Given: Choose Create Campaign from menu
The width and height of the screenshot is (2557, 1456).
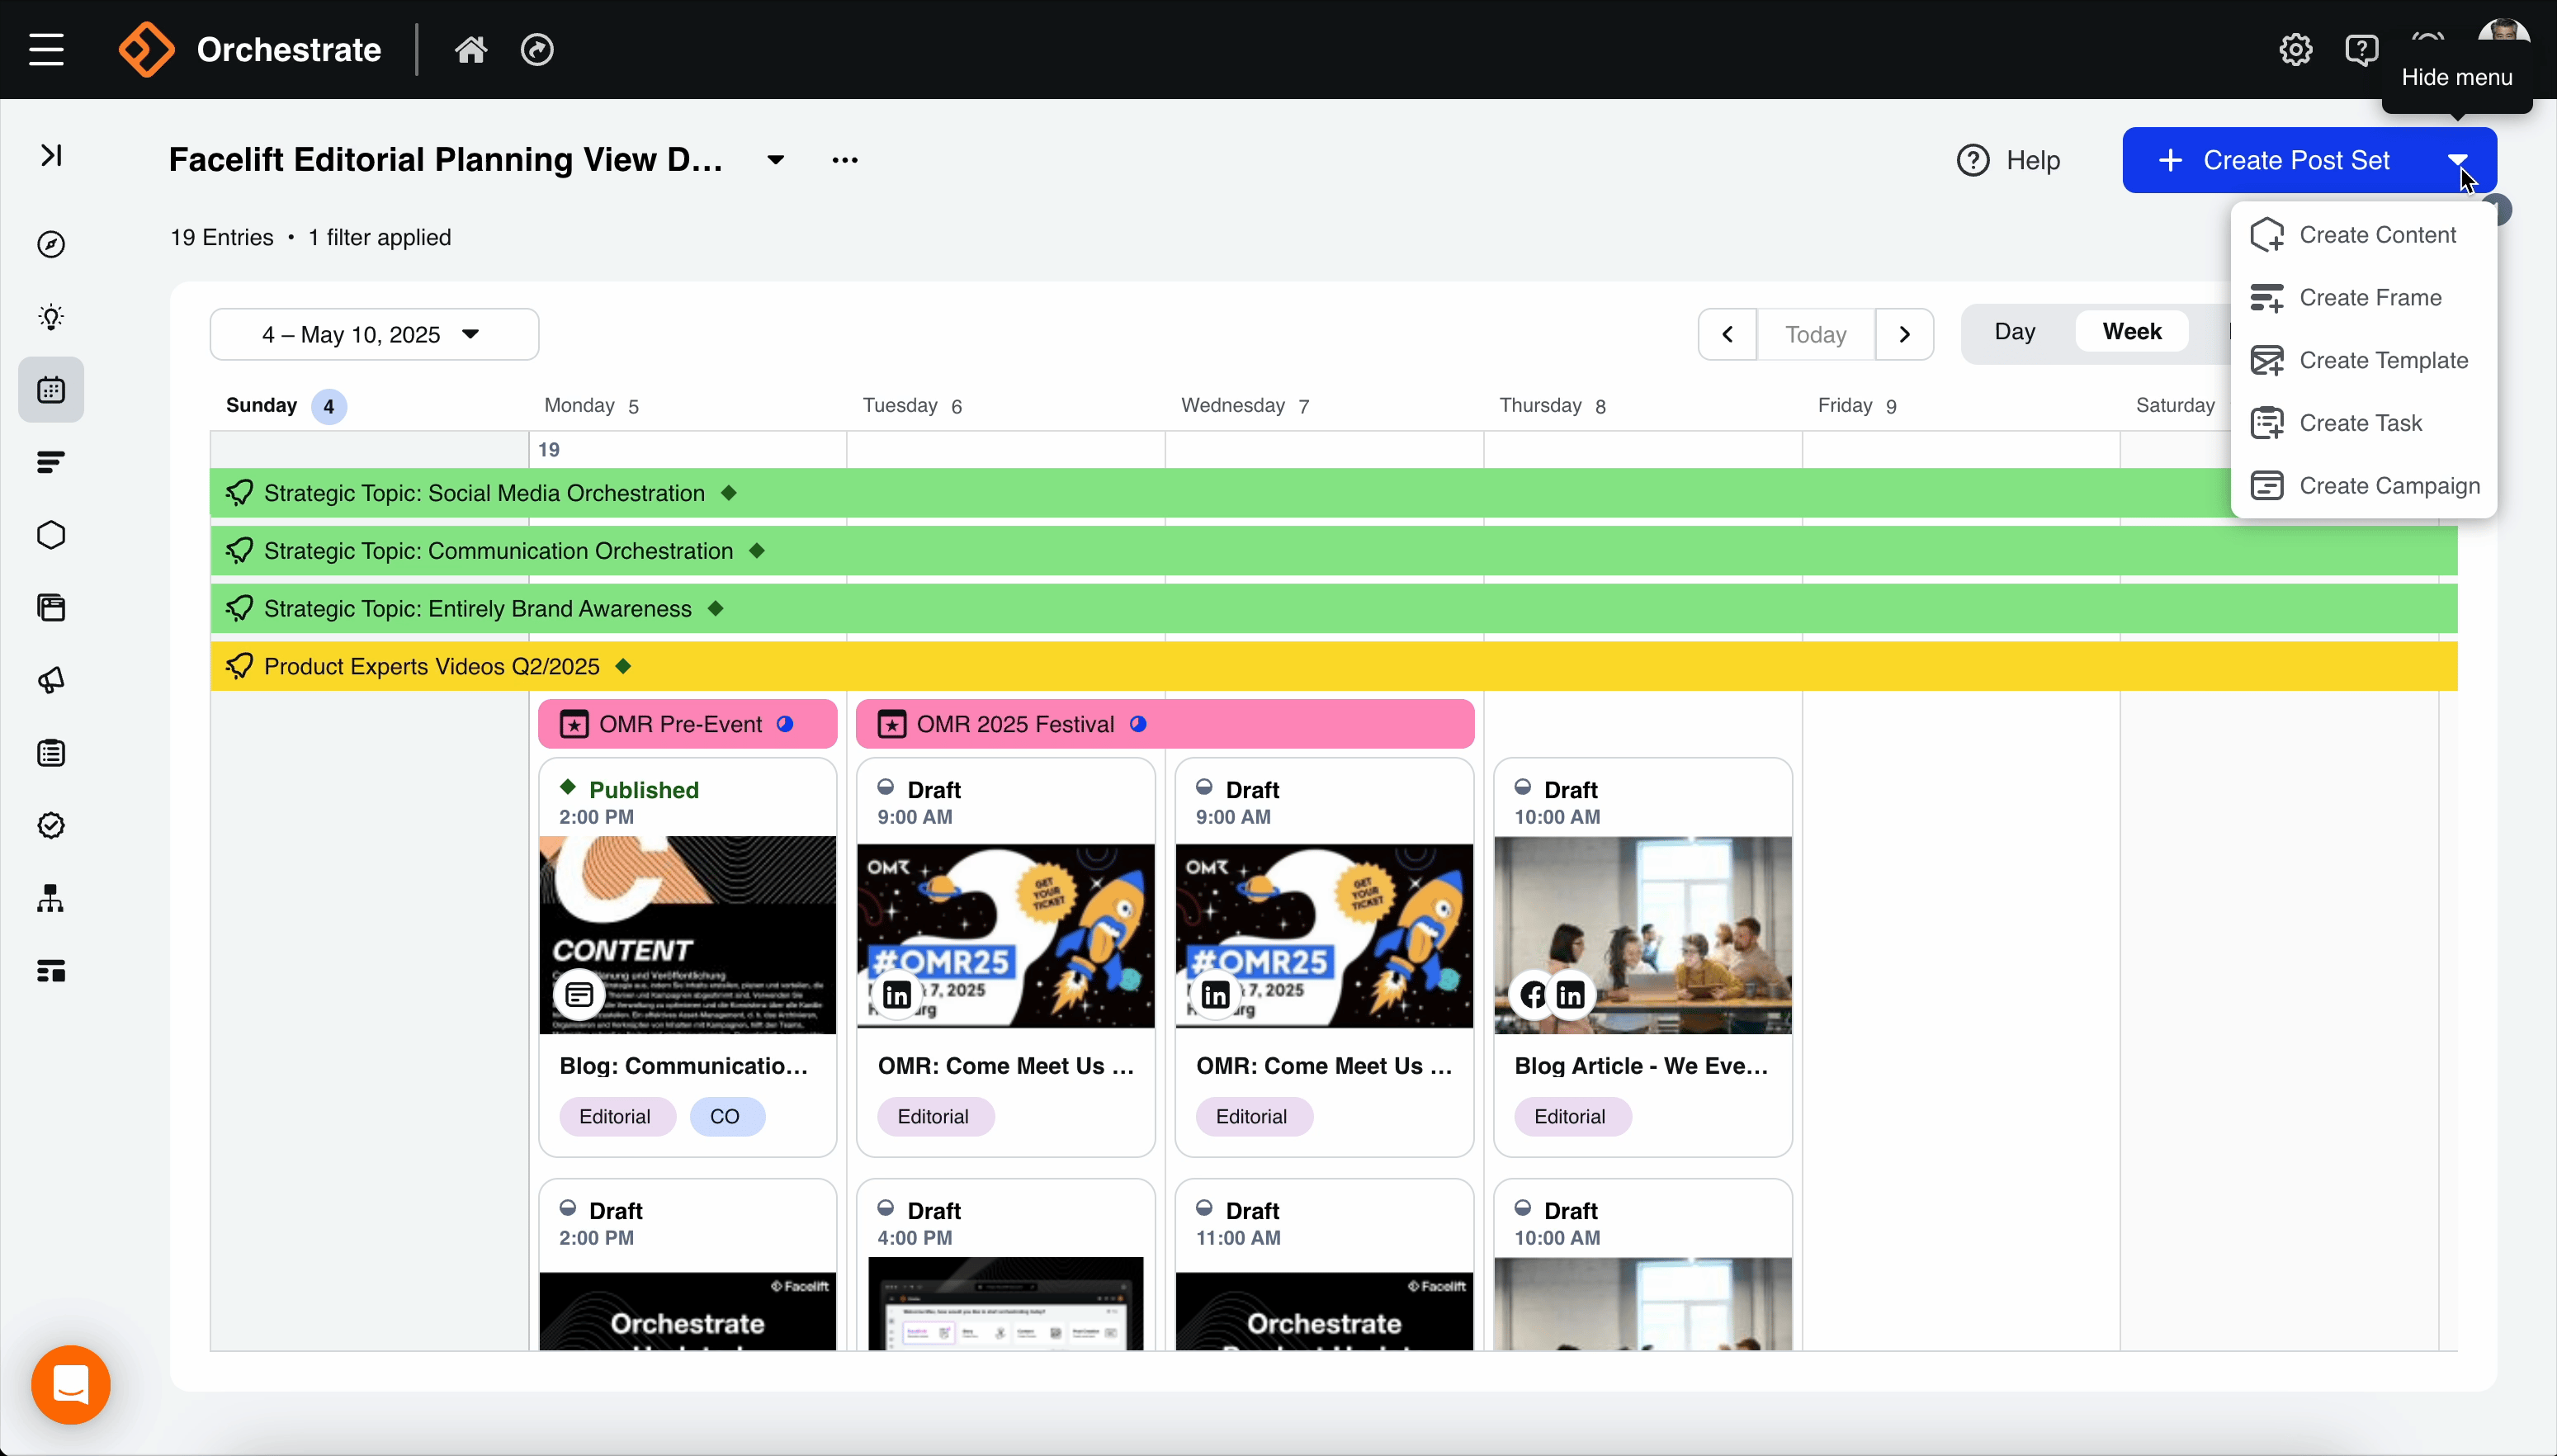Looking at the screenshot, I should coord(2364,486).
